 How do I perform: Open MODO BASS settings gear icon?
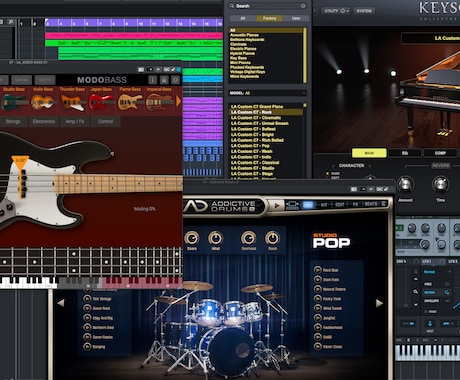pyautogui.click(x=175, y=80)
